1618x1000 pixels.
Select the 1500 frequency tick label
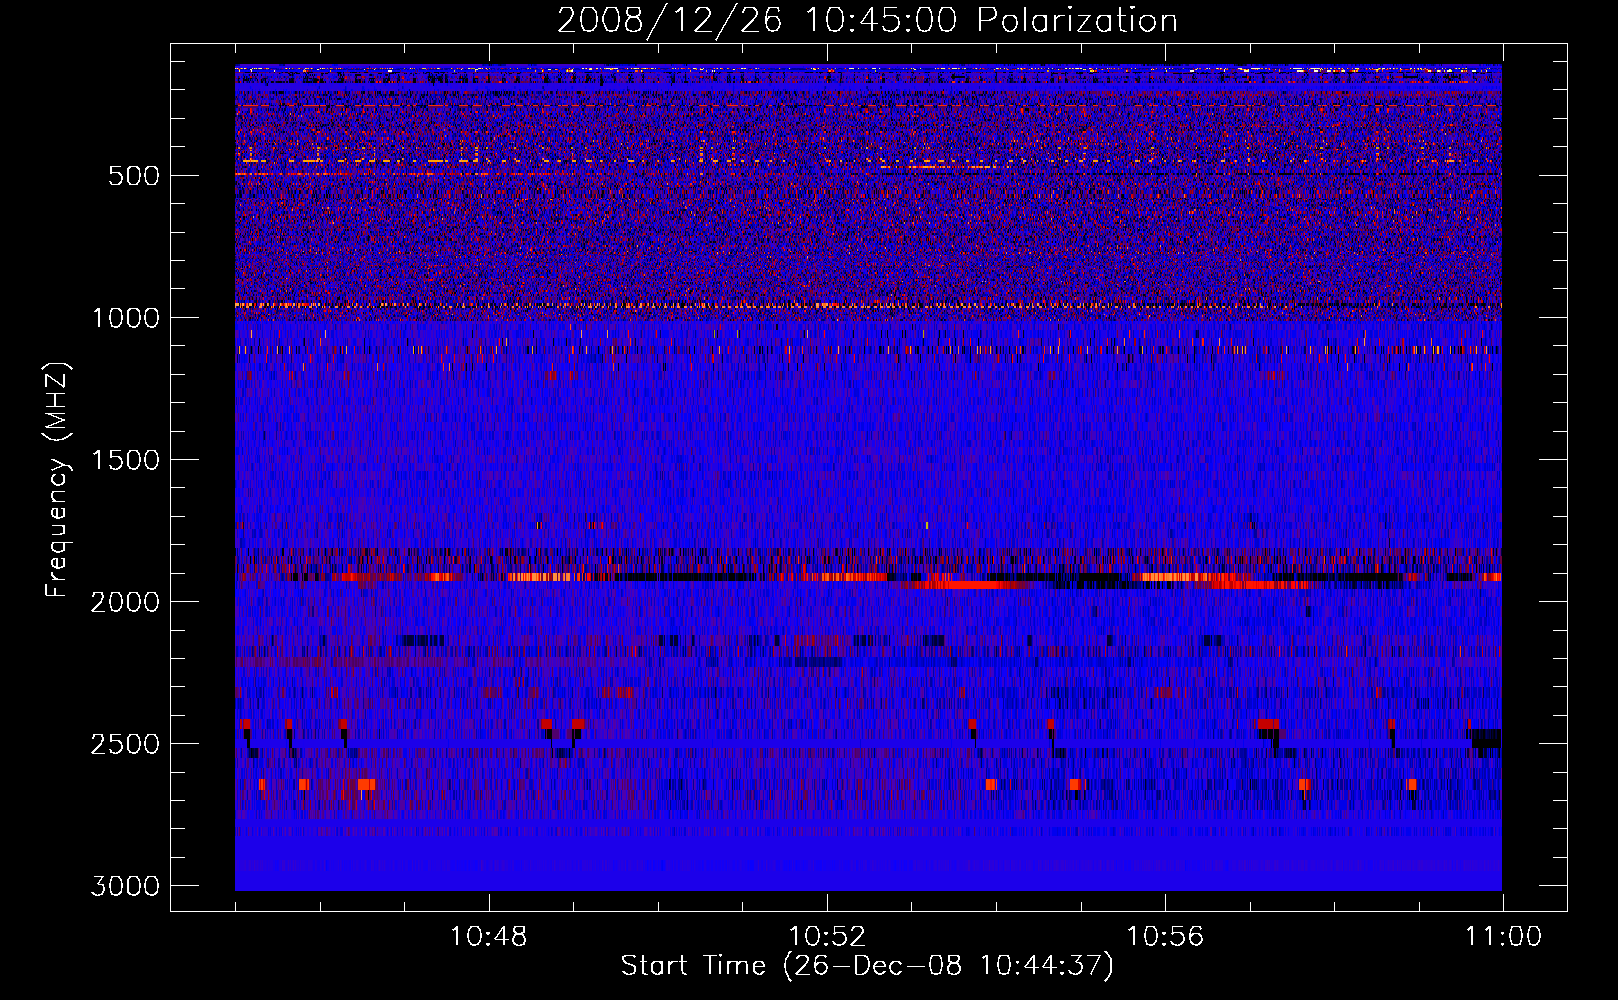click(125, 460)
